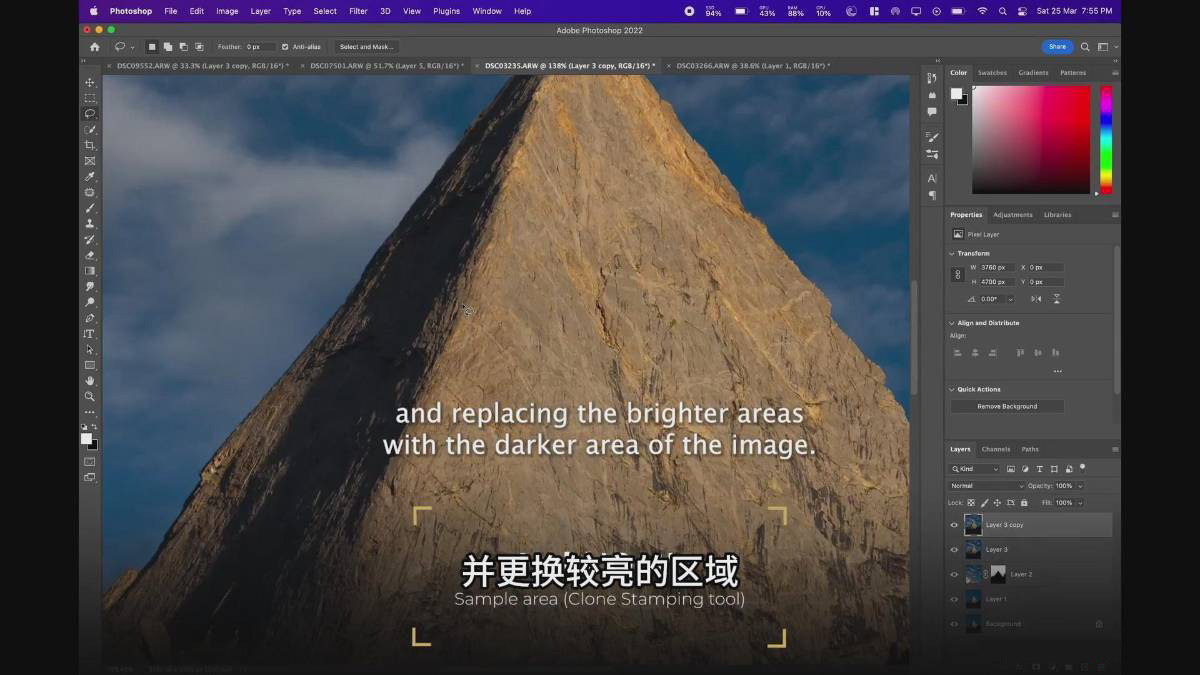Click the Remove Background button
Screen dimensions: 1200x675
pos(1007,407)
